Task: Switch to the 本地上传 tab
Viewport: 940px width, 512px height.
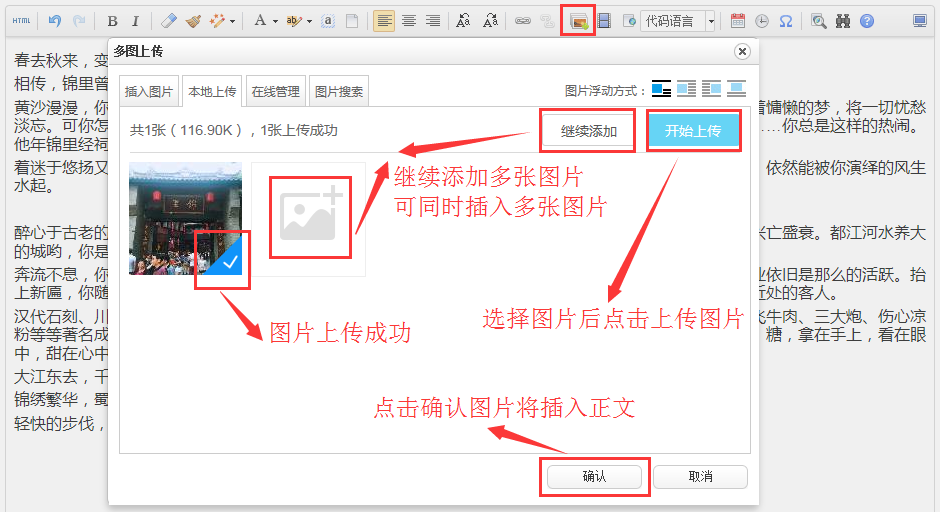Action: coord(212,91)
